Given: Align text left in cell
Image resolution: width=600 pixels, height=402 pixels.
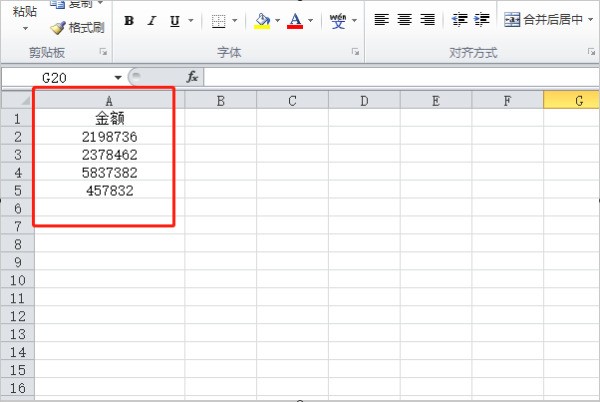Looking at the screenshot, I should pyautogui.click(x=381, y=20).
